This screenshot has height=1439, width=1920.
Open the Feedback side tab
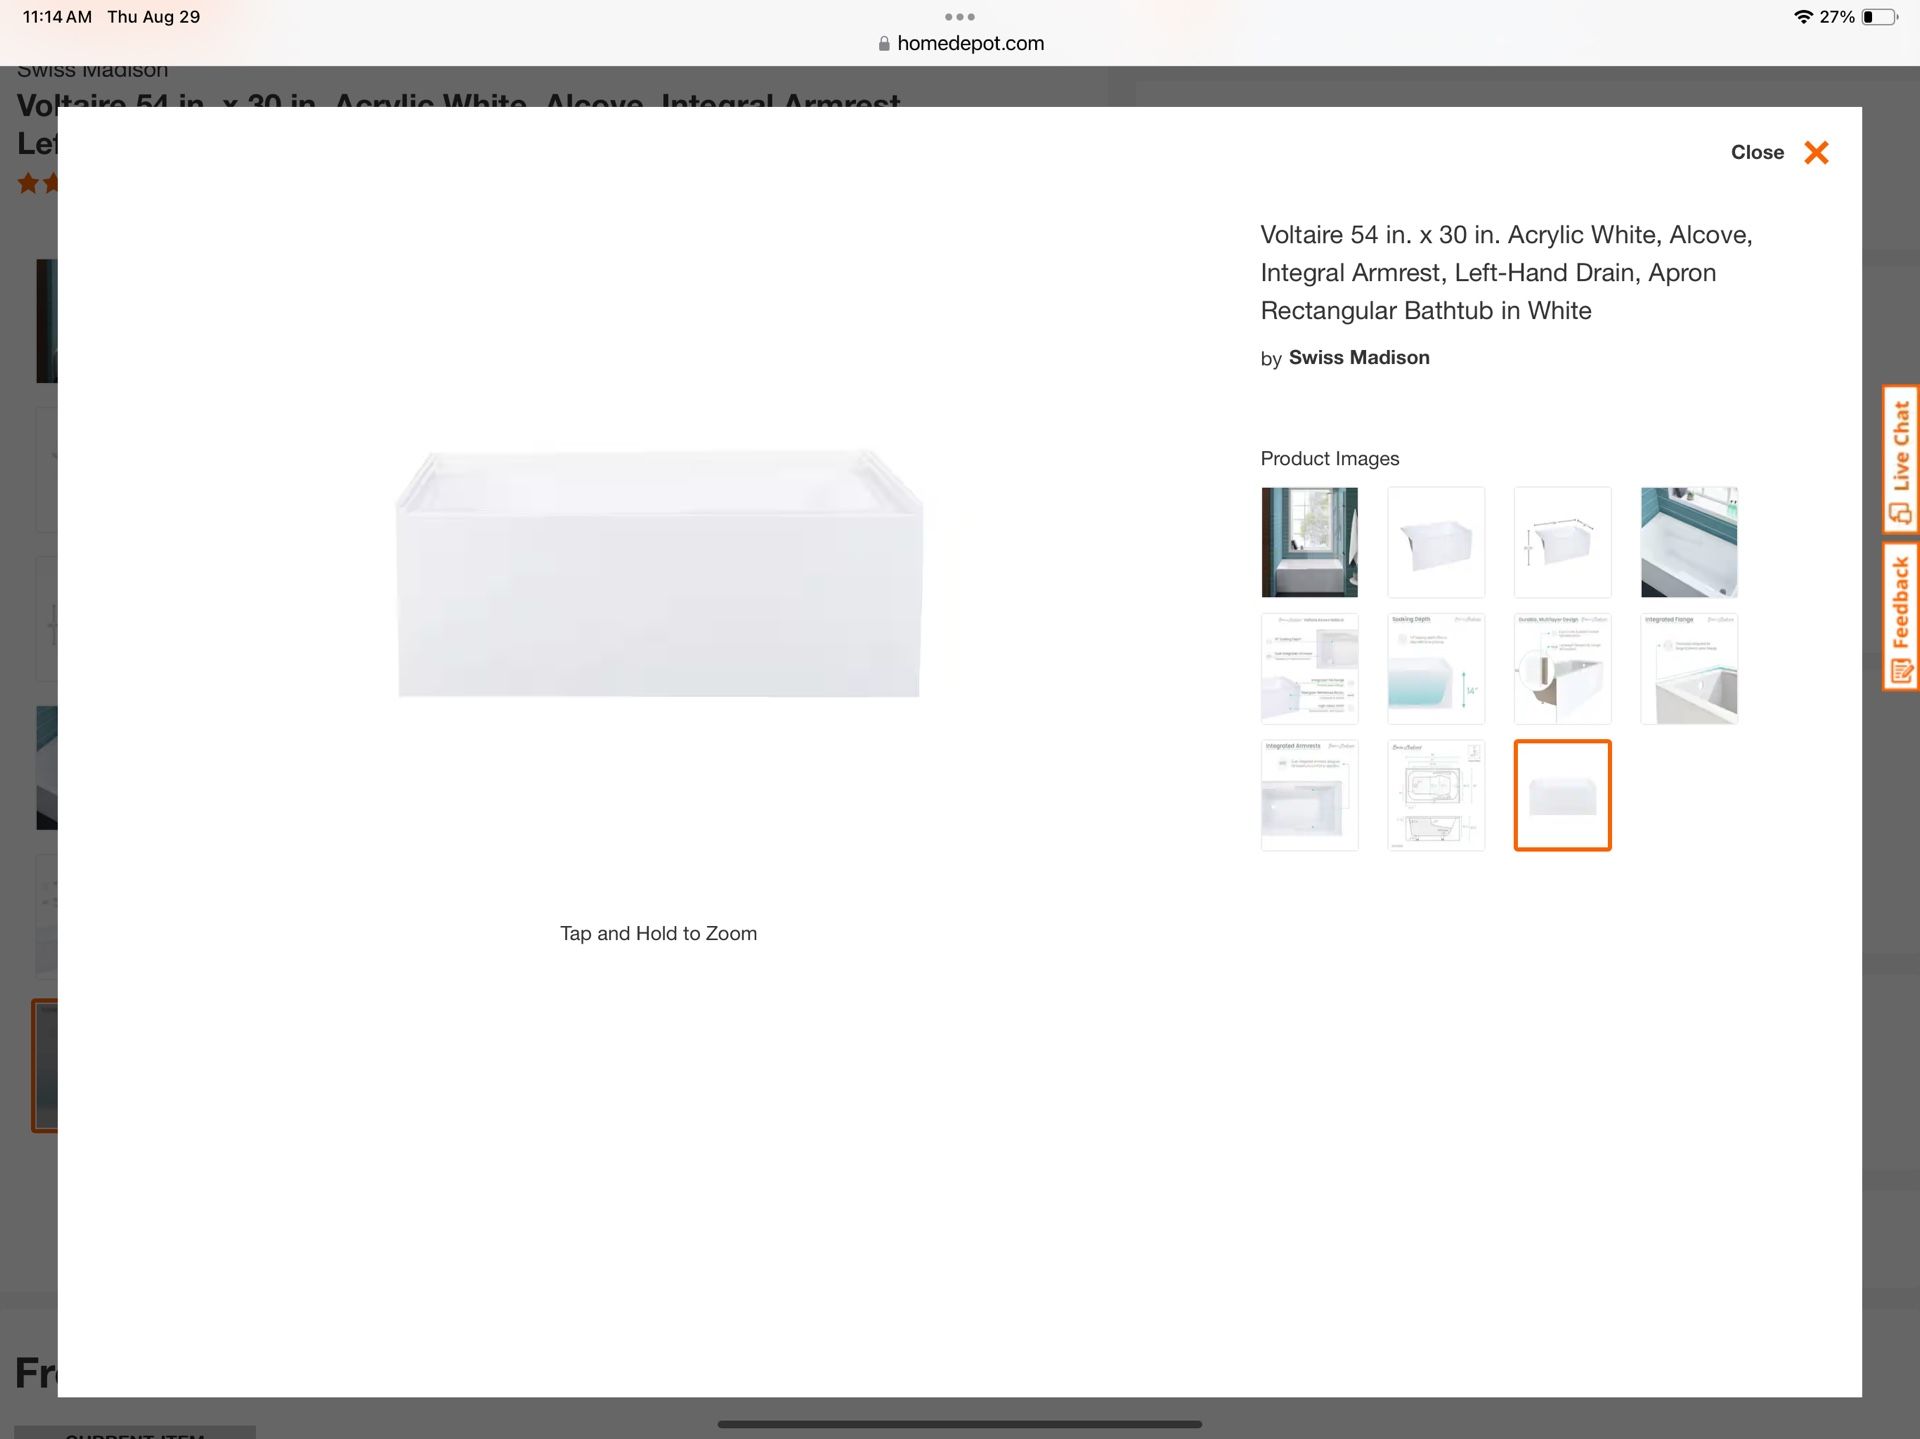(x=1900, y=616)
